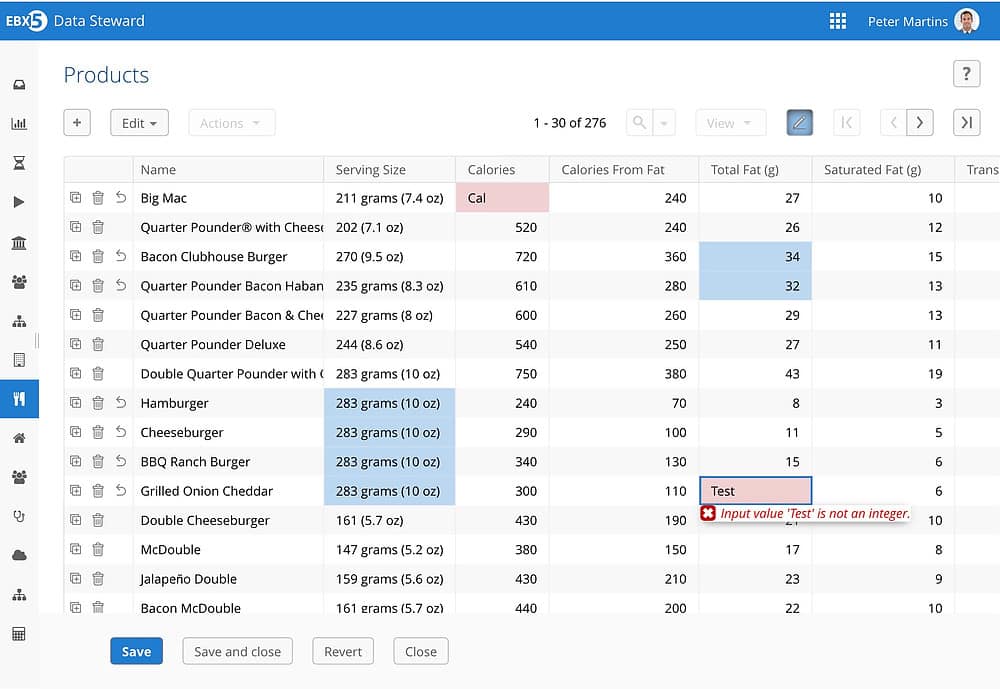Viewport: 1000px width, 689px height.
Task: Select the Big Mac name cell
Action: coord(228,198)
